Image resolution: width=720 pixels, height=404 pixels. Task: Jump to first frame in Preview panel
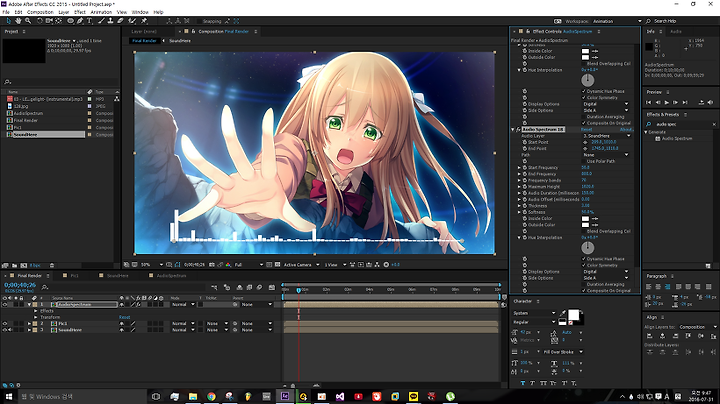coord(649,103)
